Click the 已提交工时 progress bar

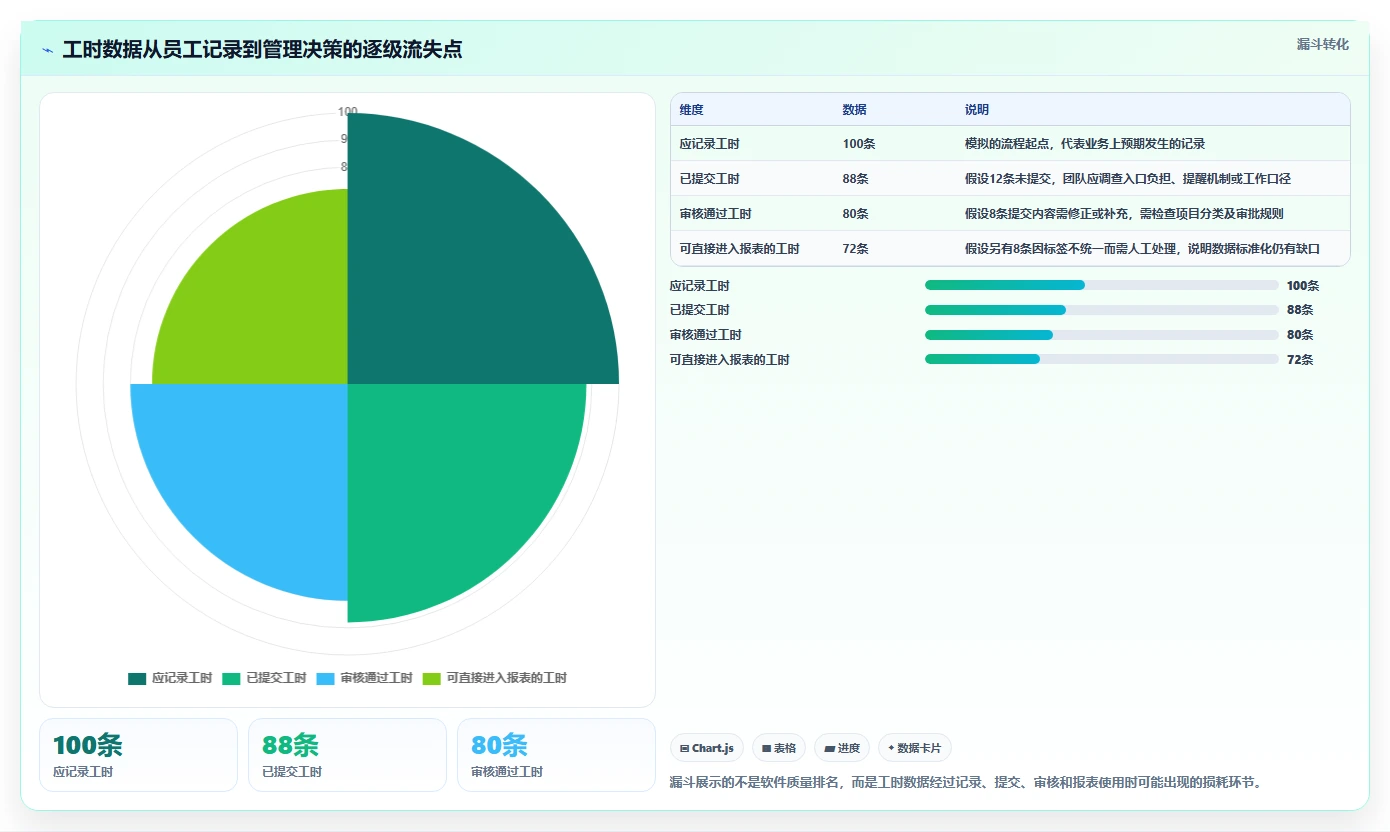[1101, 310]
